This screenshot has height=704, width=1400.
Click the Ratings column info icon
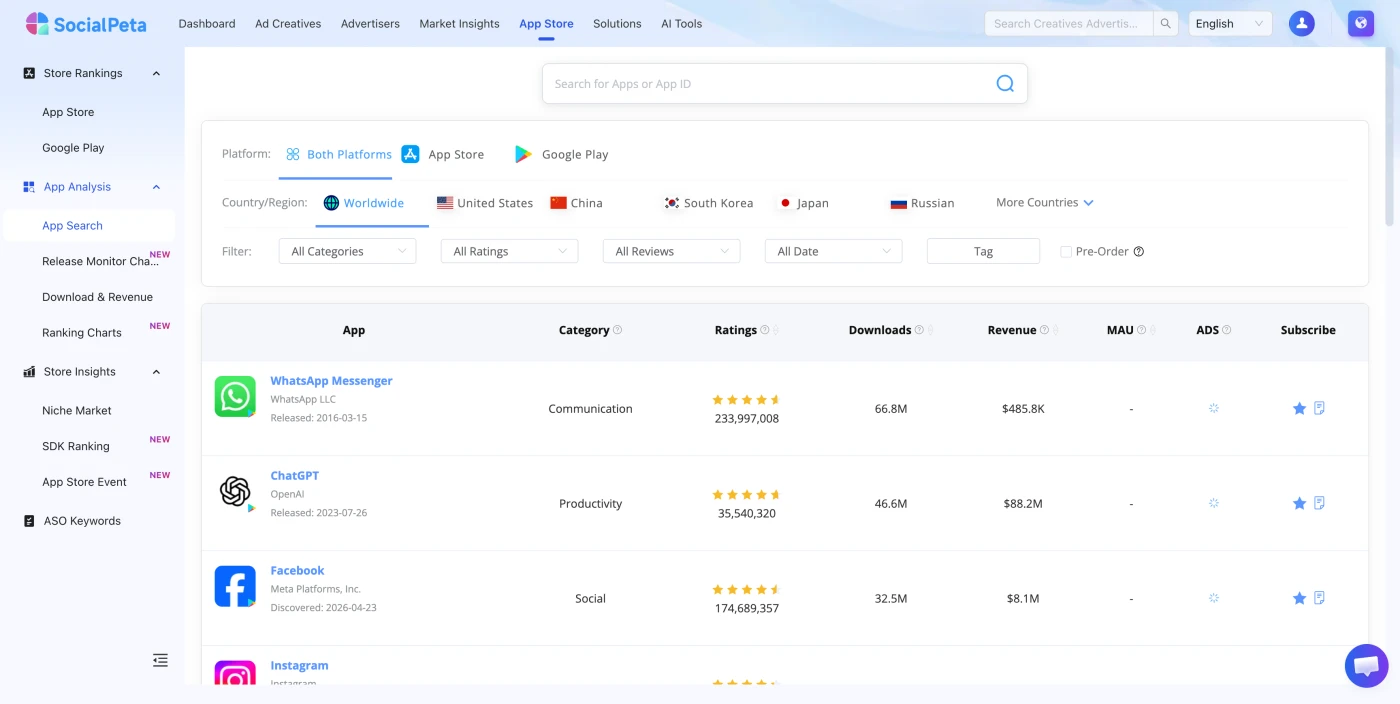click(765, 330)
